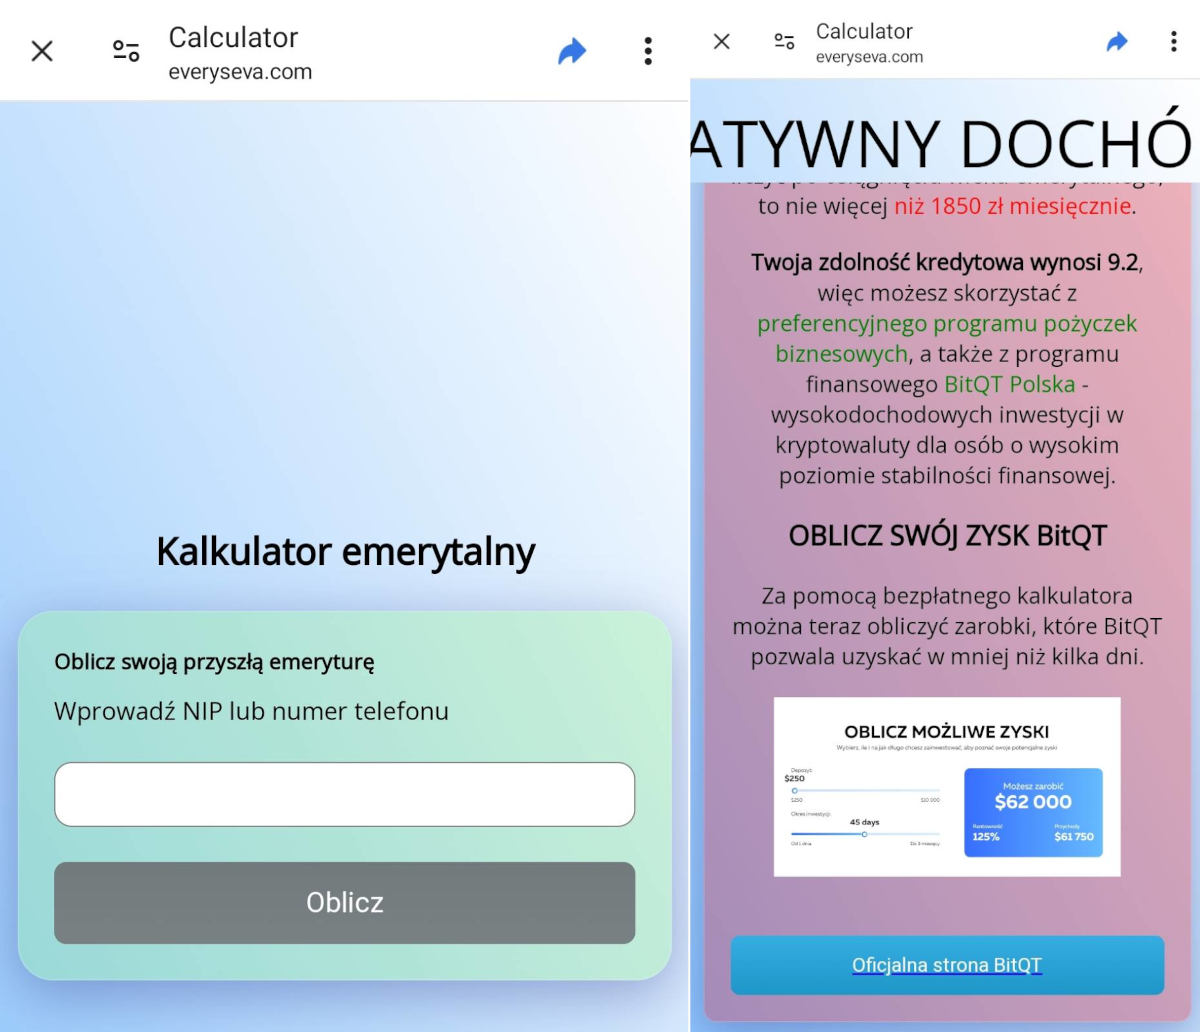The width and height of the screenshot is (1200, 1032).
Task: Click the Depozyt slider handle at $250
Action: 795,791
